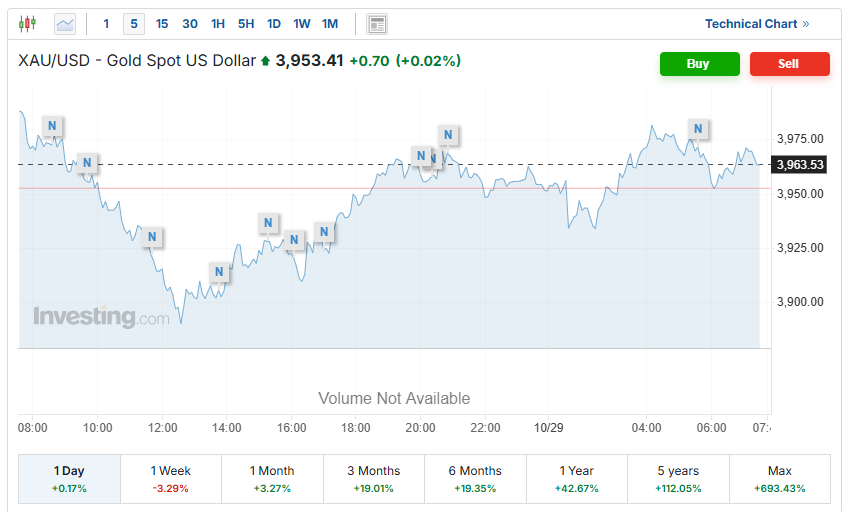This screenshot has height=512, width=849.
Task: Click the 3,963.53 price label on axis
Action: pyautogui.click(x=802, y=165)
